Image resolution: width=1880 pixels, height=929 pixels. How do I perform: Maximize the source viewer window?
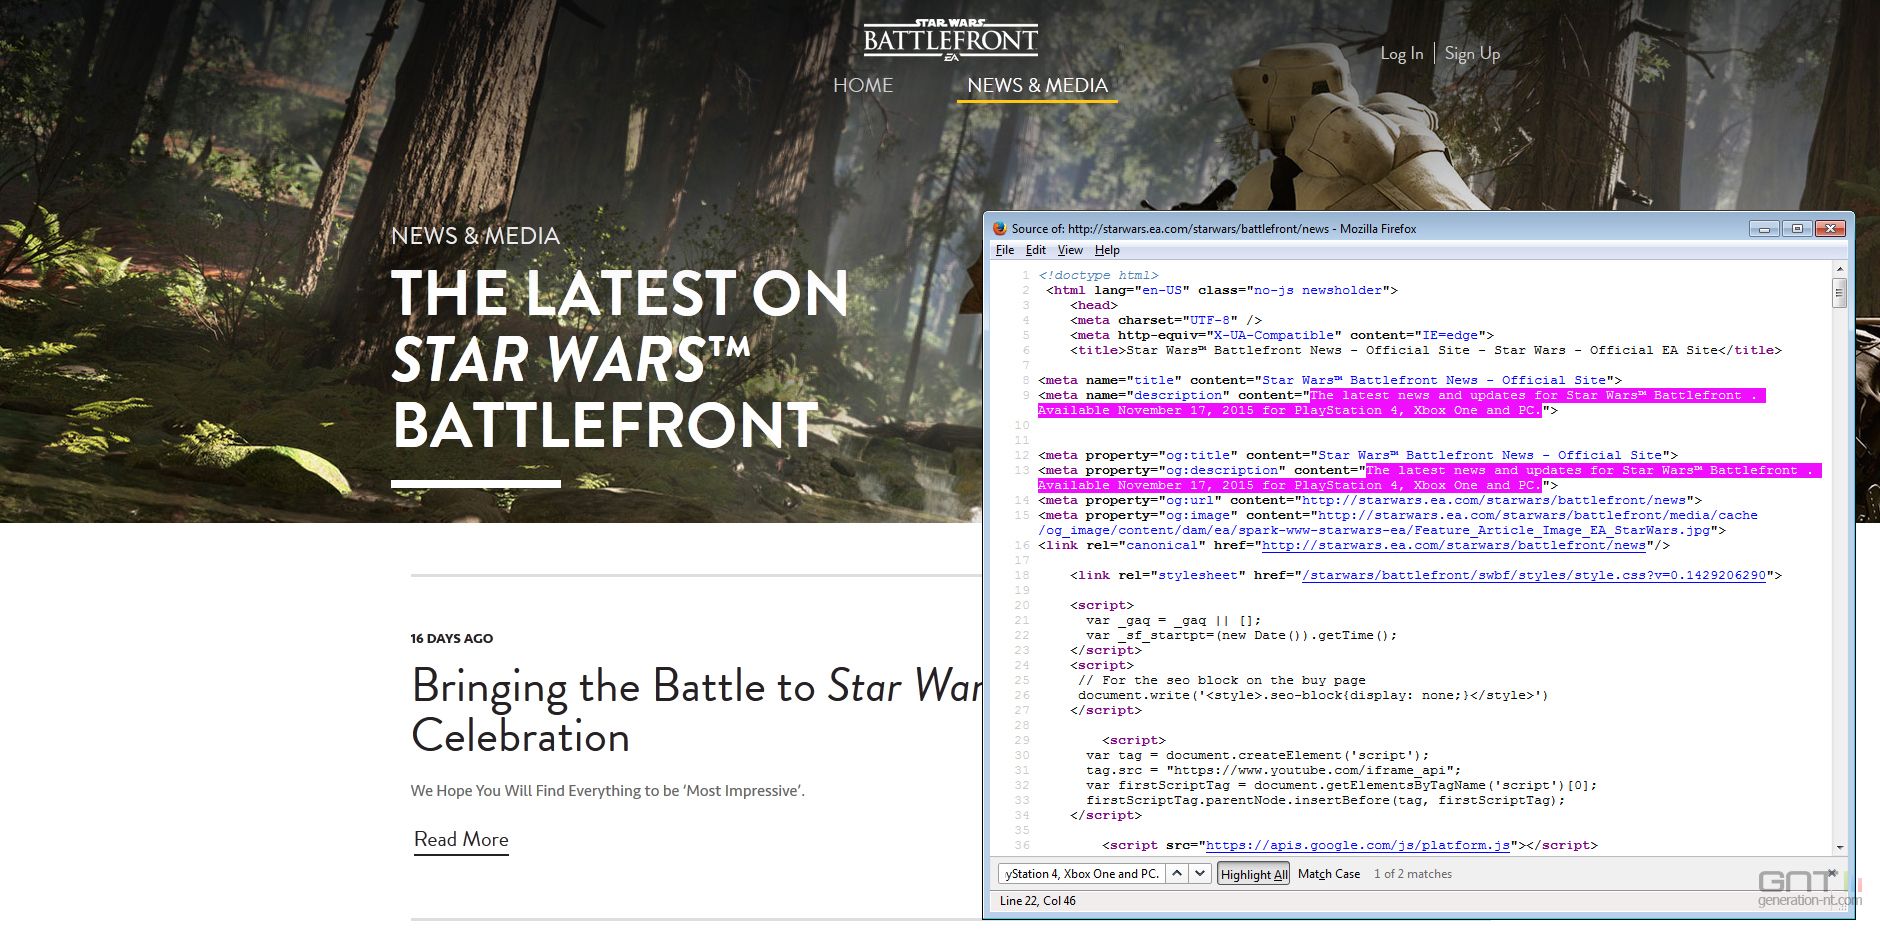(1797, 229)
